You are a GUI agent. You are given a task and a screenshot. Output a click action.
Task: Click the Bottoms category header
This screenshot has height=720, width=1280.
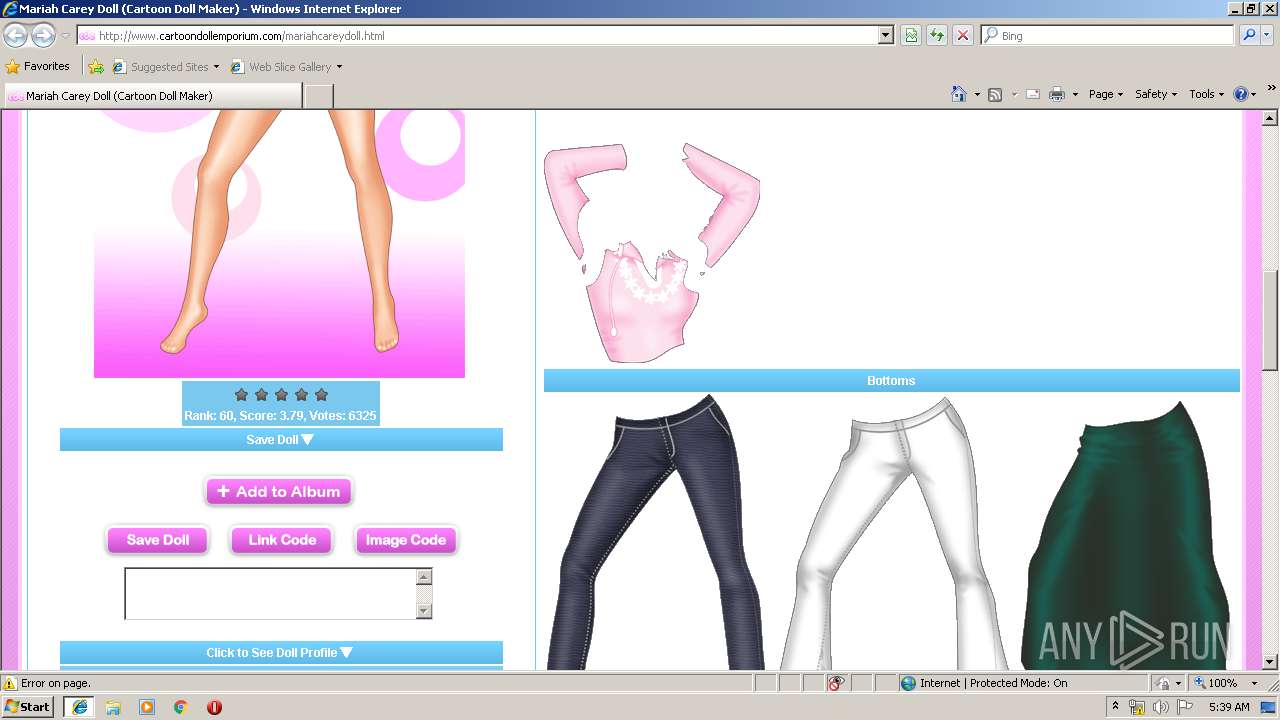point(891,380)
